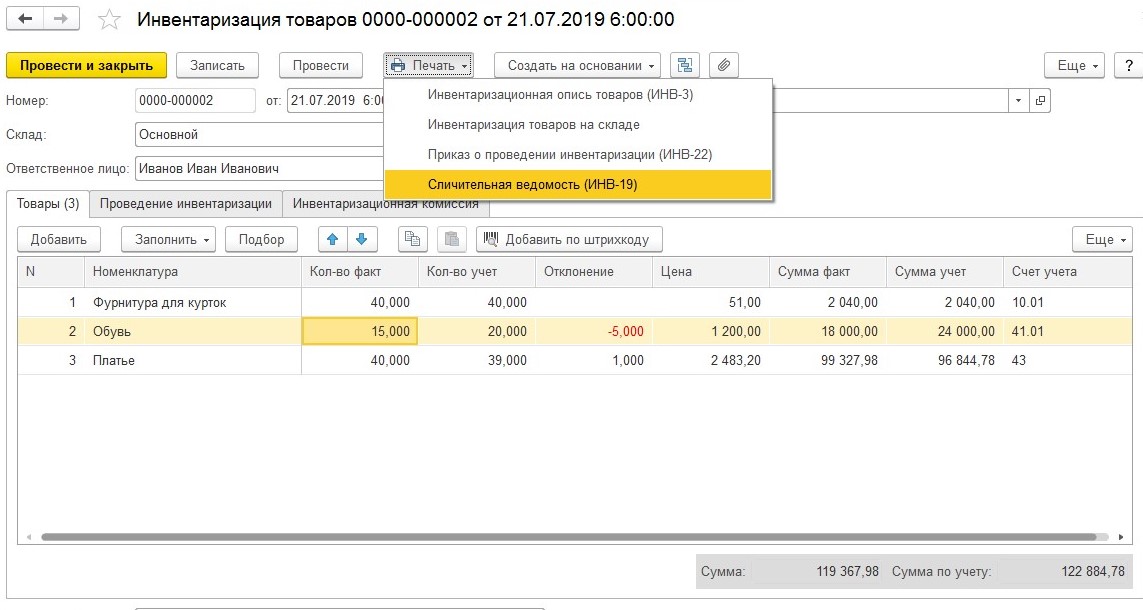Move row down with blue arrow
The image size is (1143, 610).
click(361, 239)
